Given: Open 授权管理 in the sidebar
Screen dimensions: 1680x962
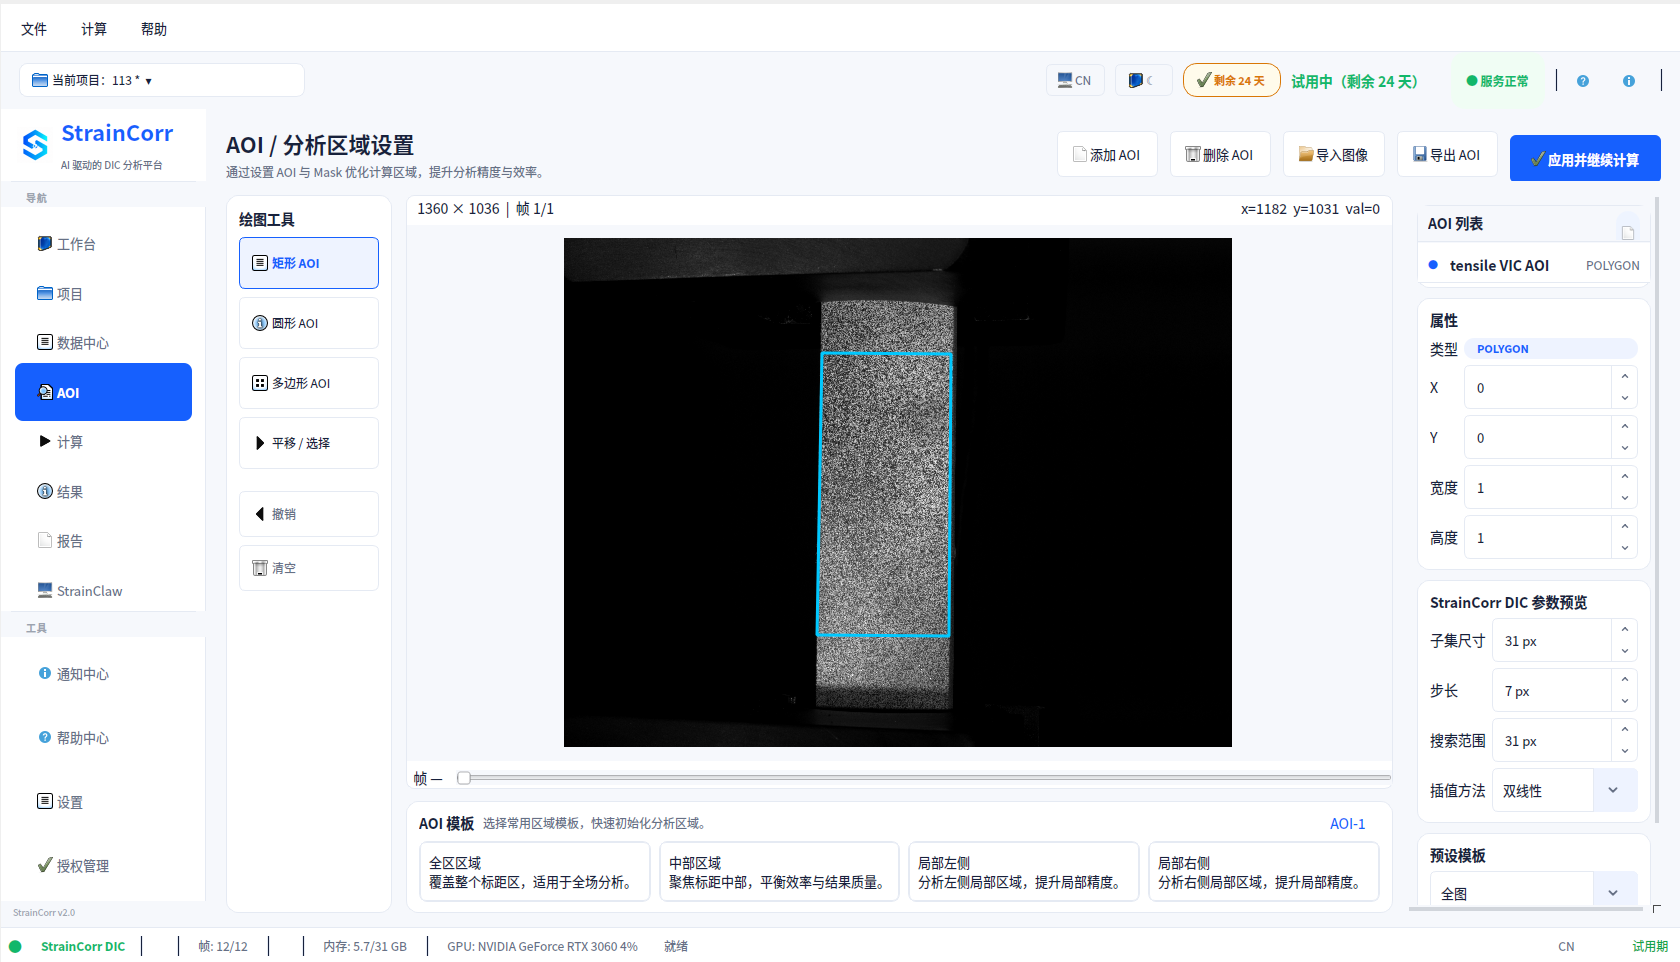Looking at the screenshot, I should coord(103,866).
